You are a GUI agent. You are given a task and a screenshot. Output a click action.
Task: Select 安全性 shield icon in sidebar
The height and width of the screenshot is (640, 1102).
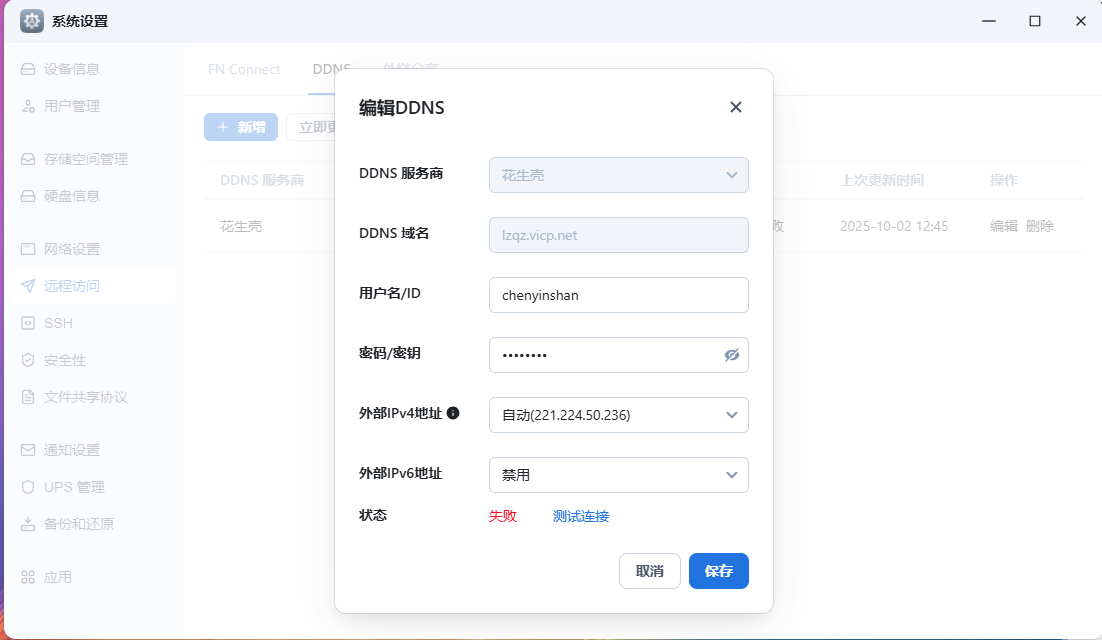click(x=28, y=360)
